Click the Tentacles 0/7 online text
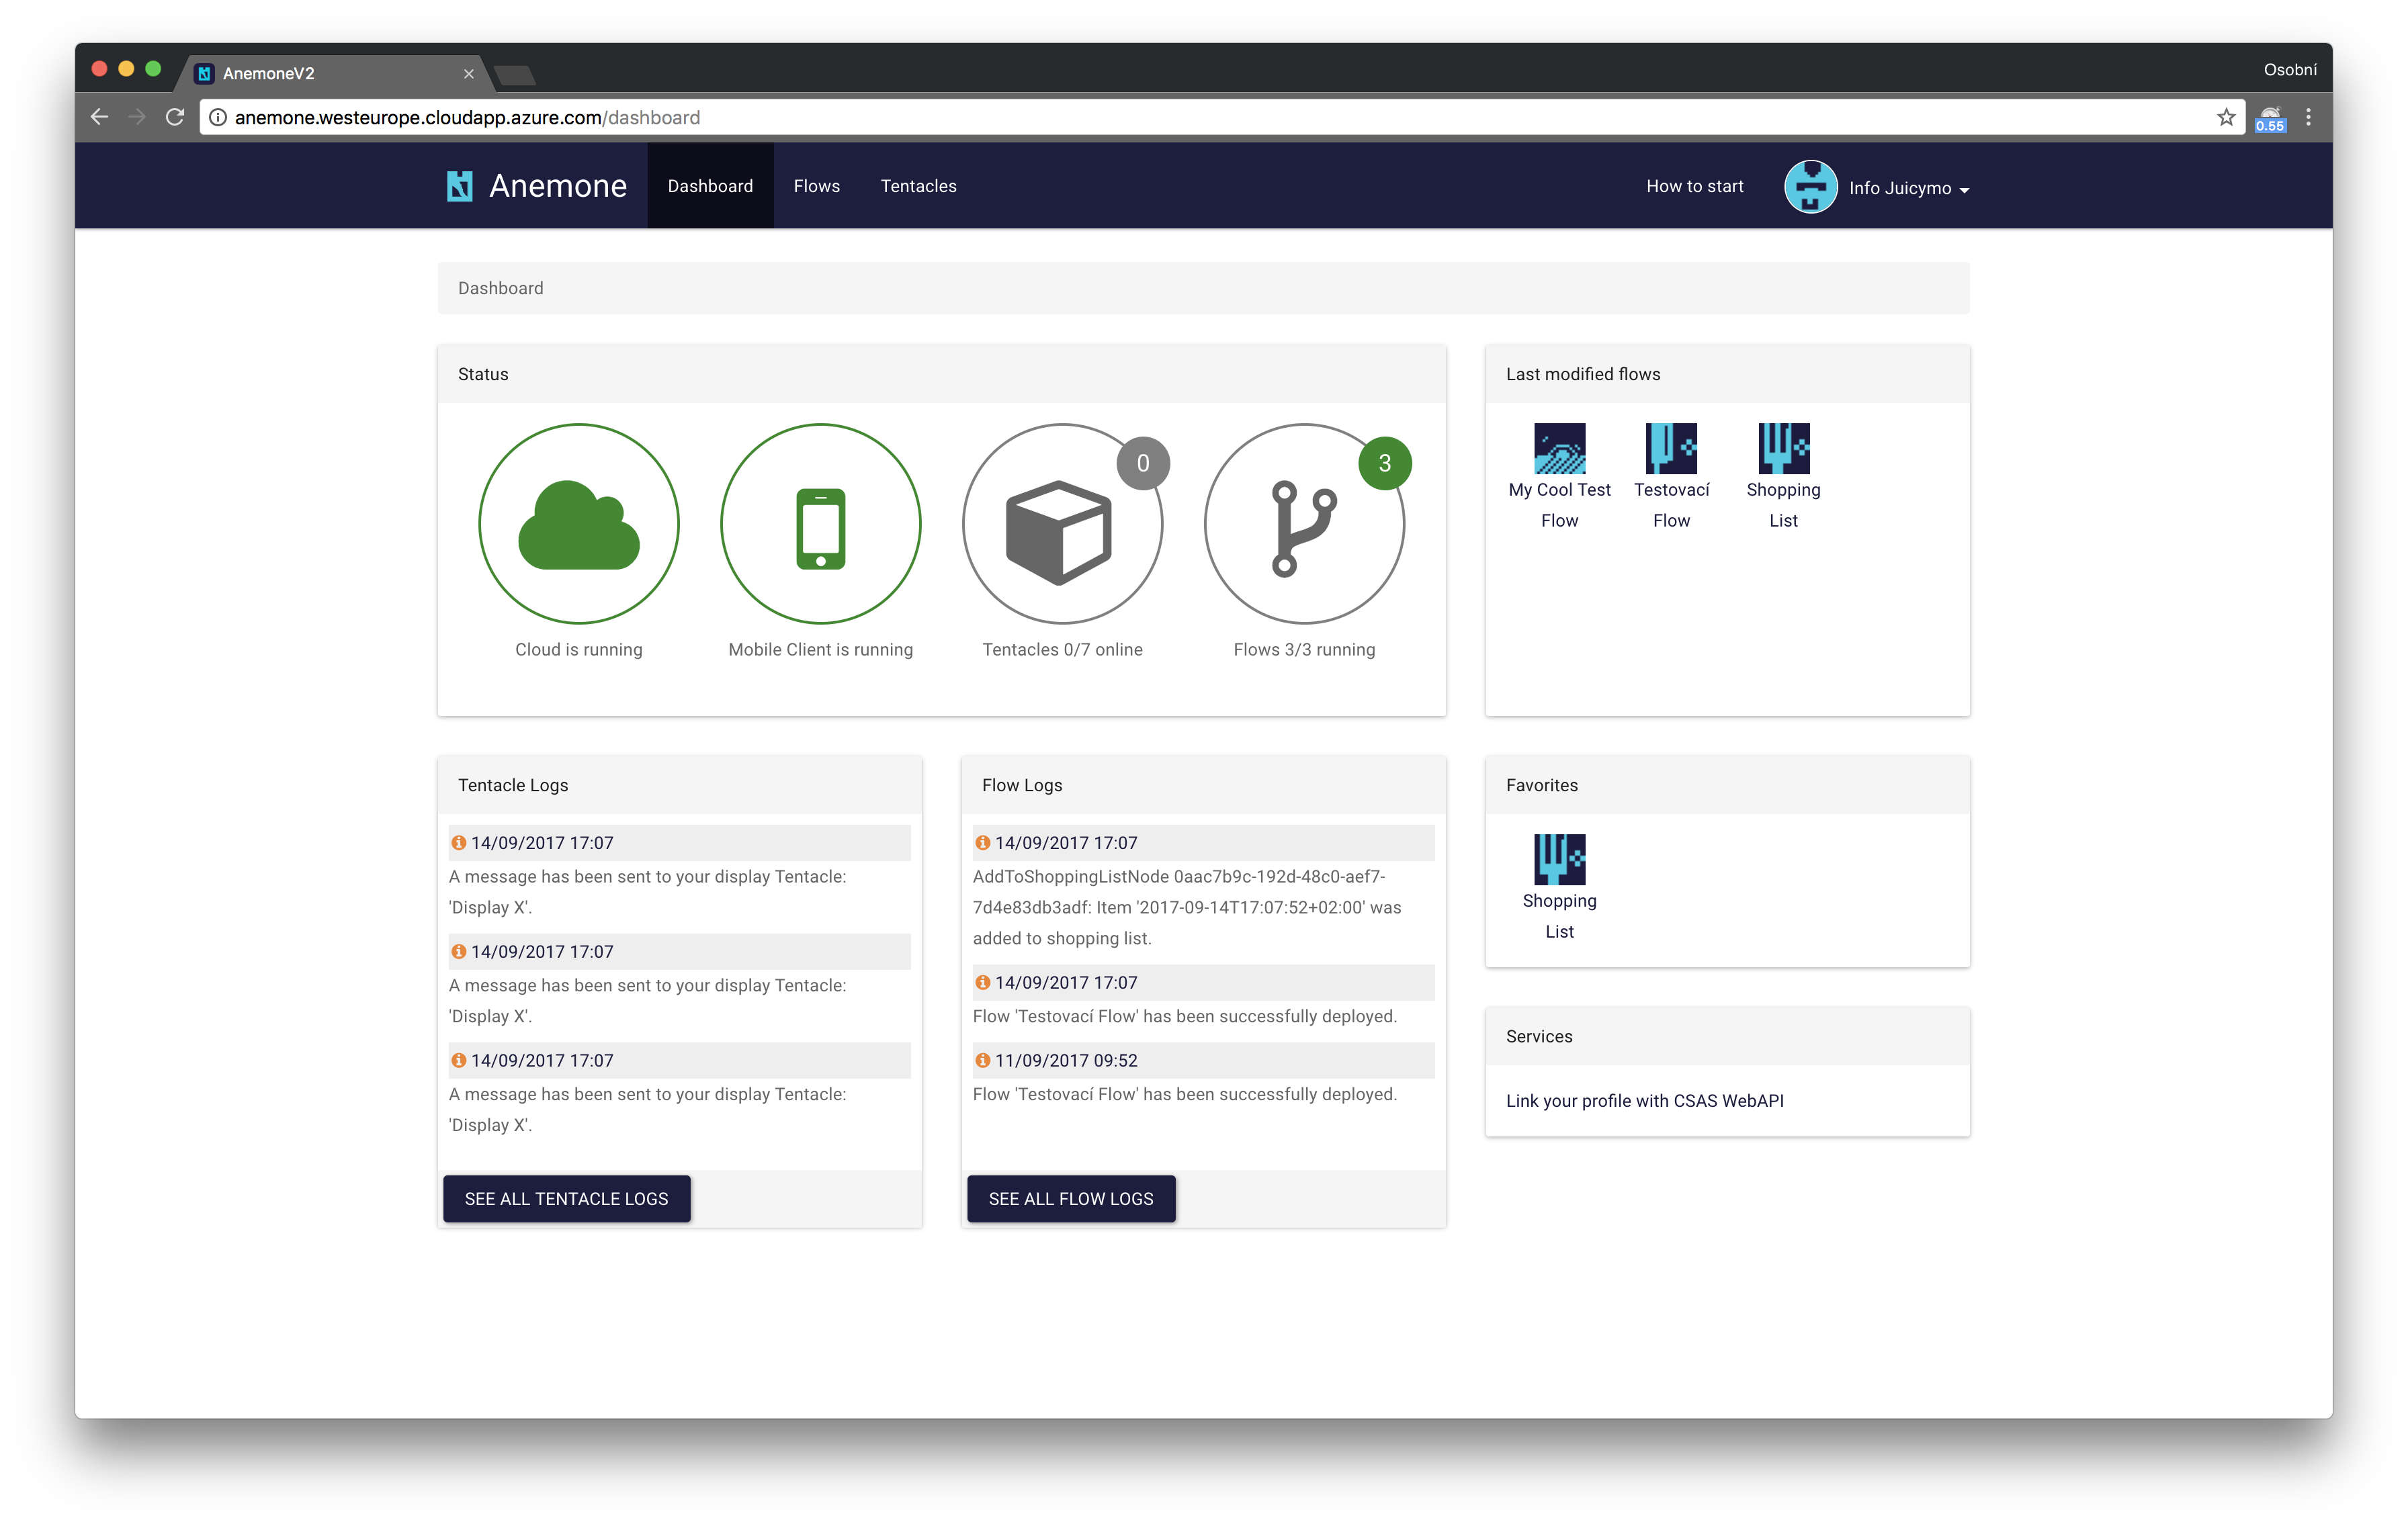2408x1526 pixels. click(x=1061, y=649)
